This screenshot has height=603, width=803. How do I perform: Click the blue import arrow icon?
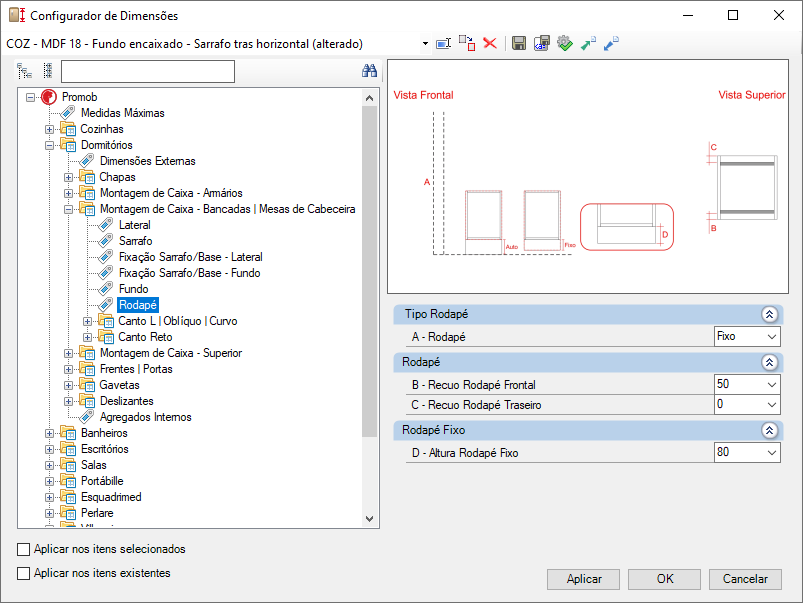click(611, 44)
